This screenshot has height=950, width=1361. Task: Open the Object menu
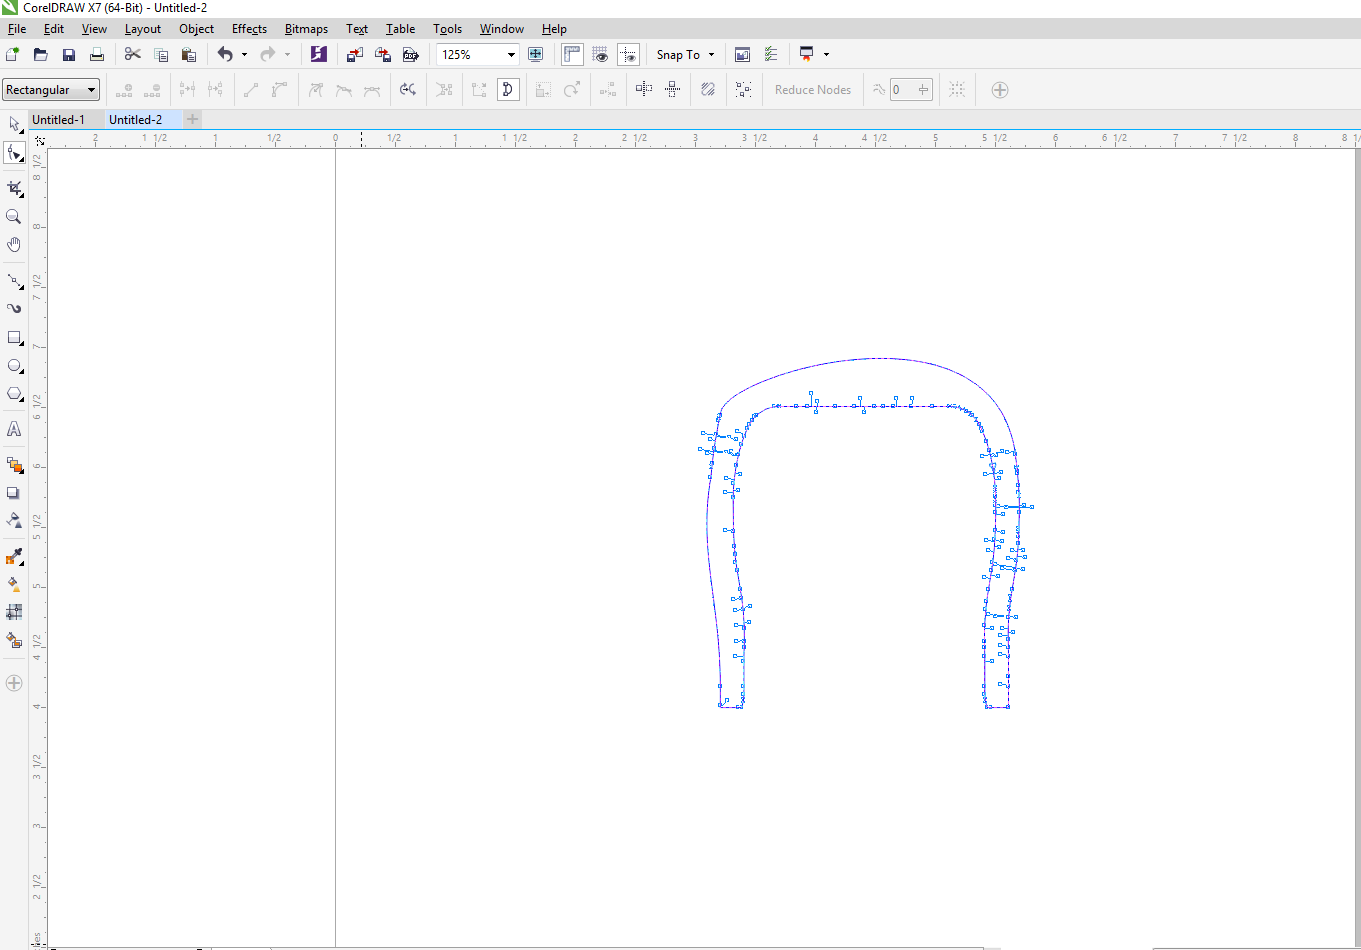click(x=196, y=29)
